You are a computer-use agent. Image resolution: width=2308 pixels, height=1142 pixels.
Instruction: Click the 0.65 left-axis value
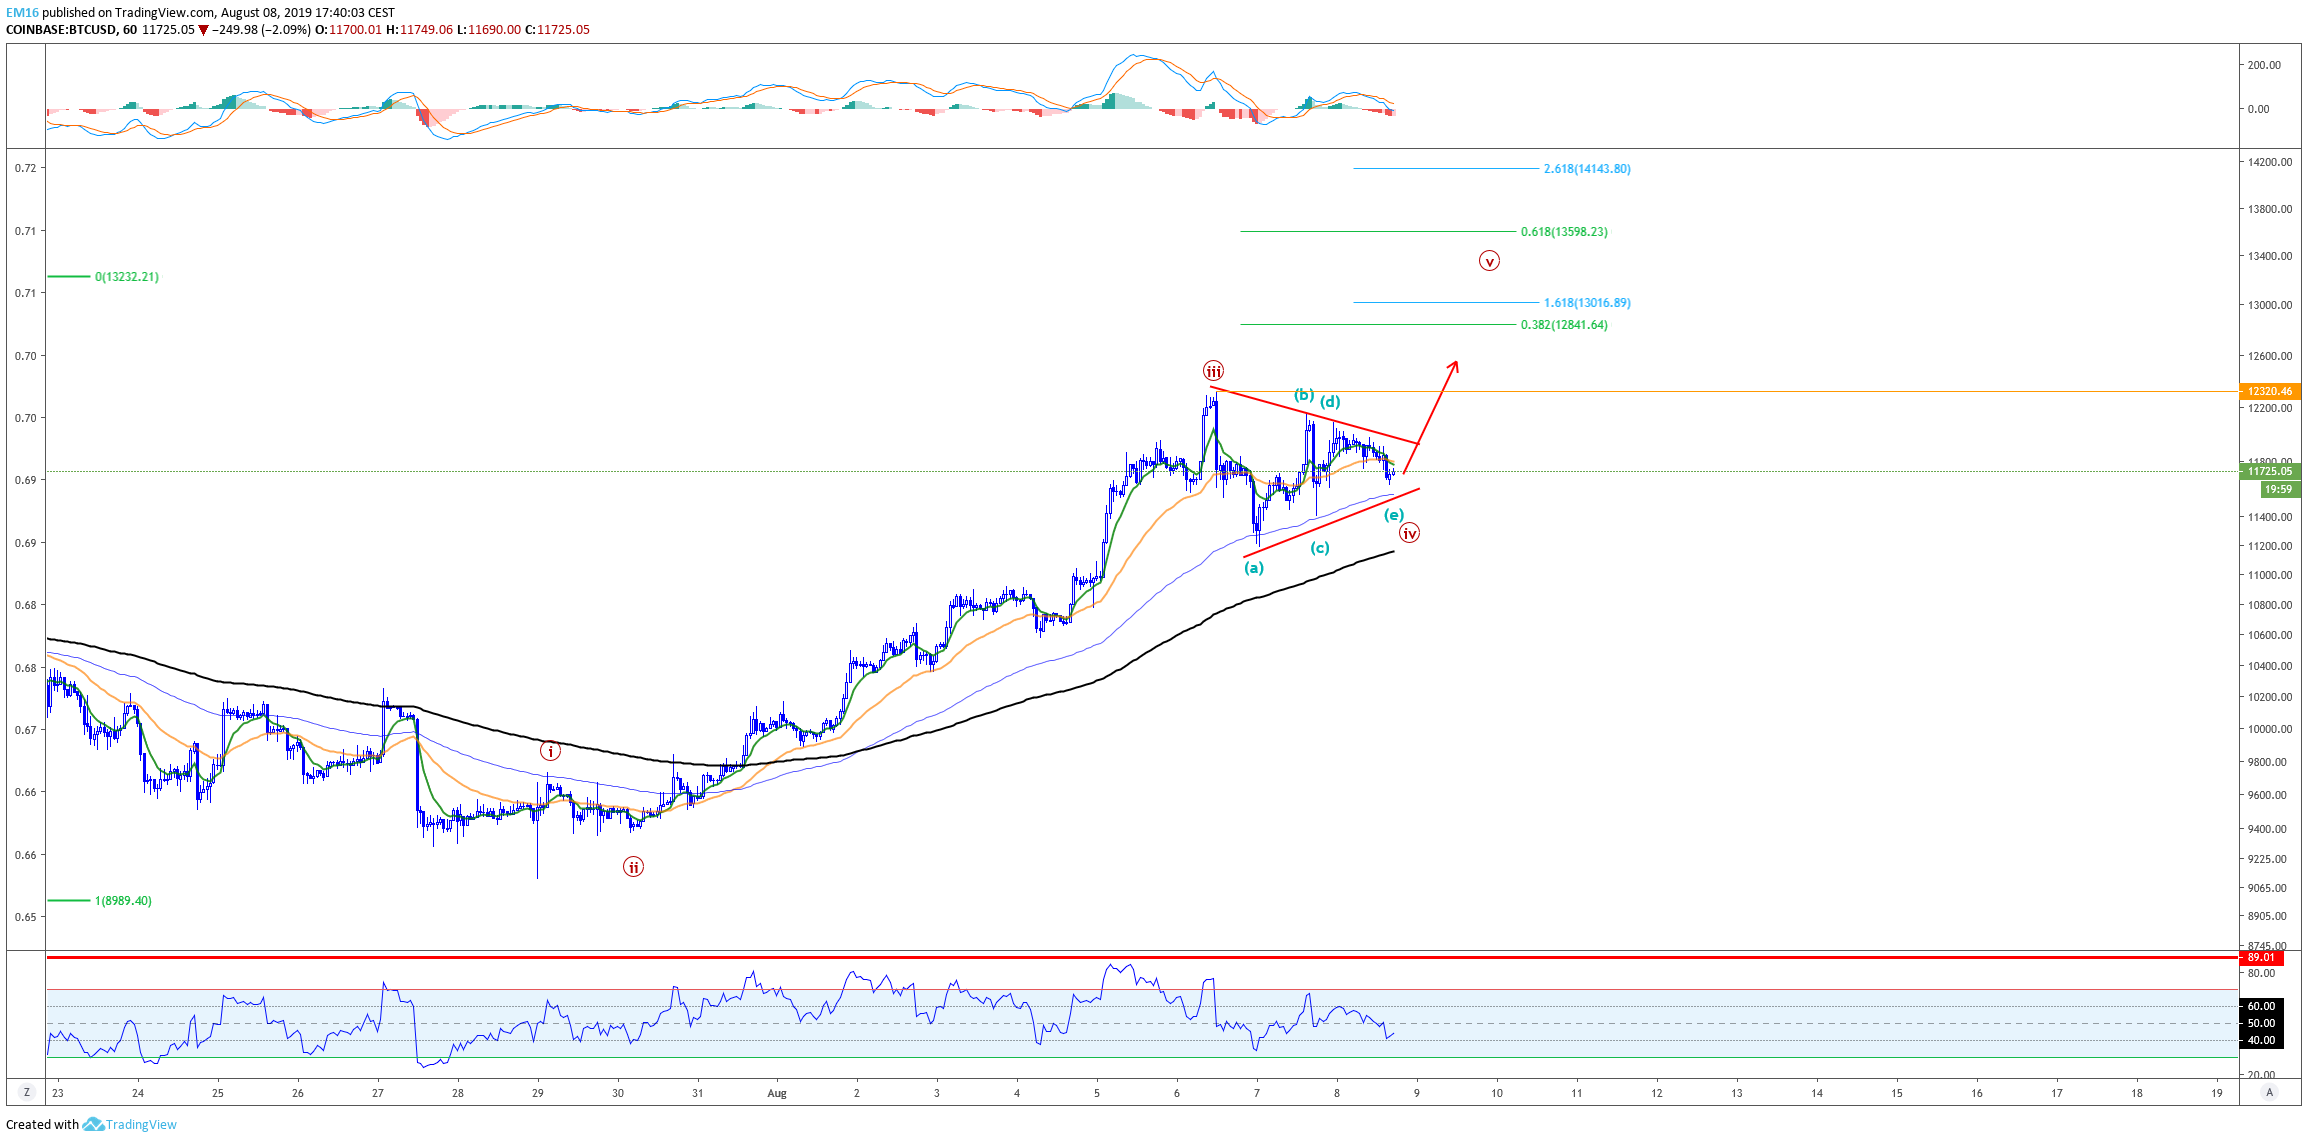click(x=26, y=917)
